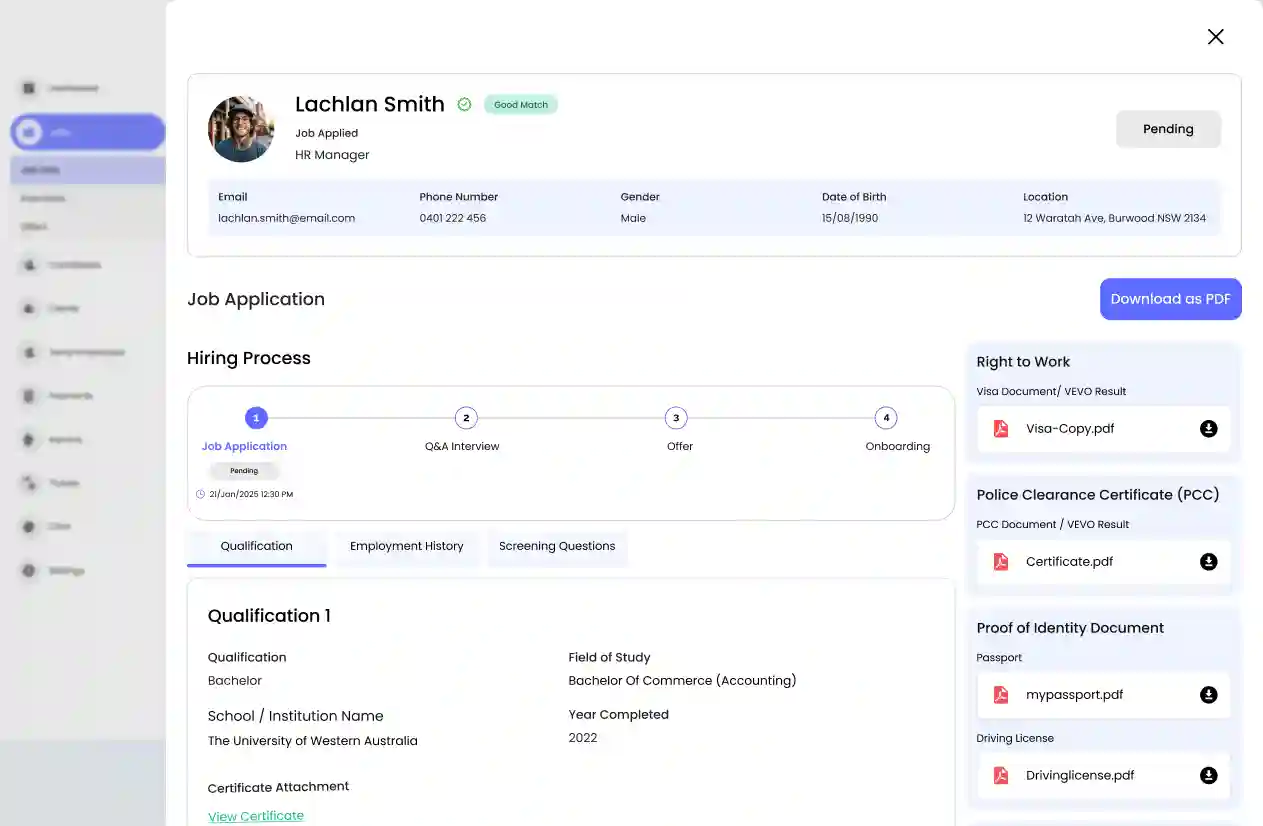
Task: Select step 4 Onboarding stage
Action: tap(885, 418)
